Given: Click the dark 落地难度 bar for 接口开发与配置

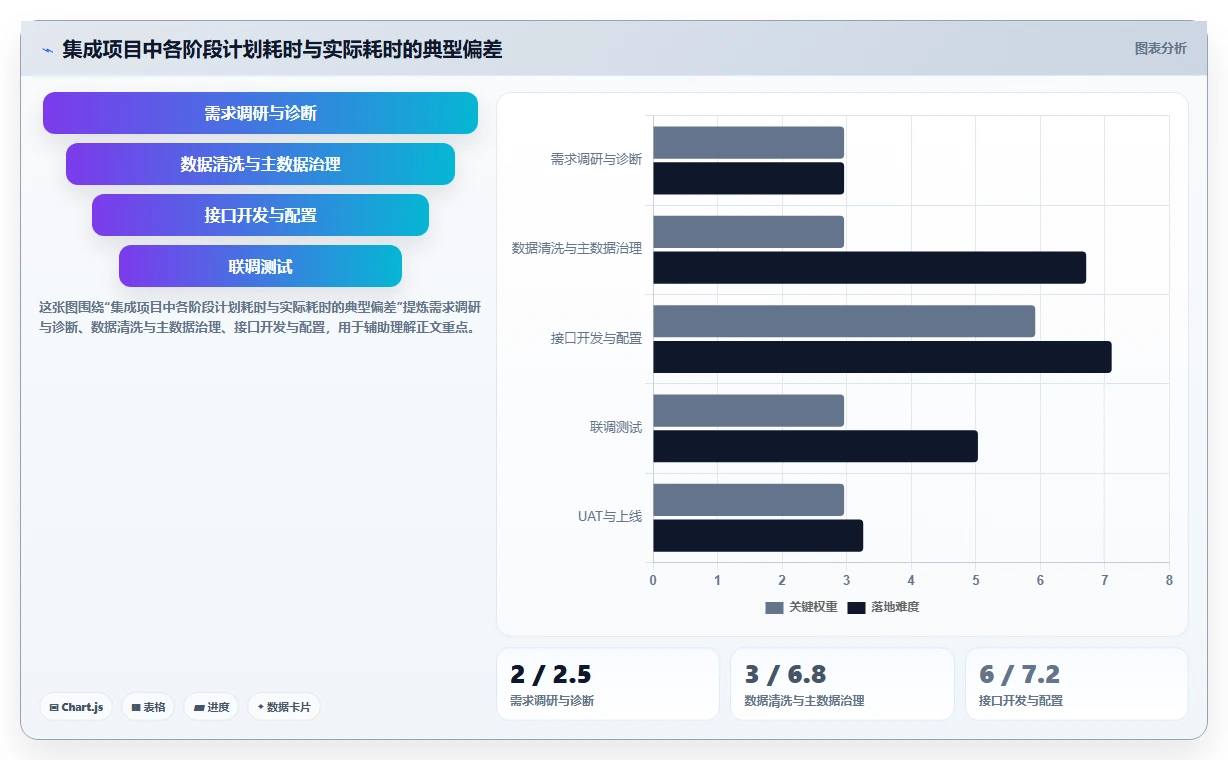Looking at the screenshot, I should (x=882, y=357).
